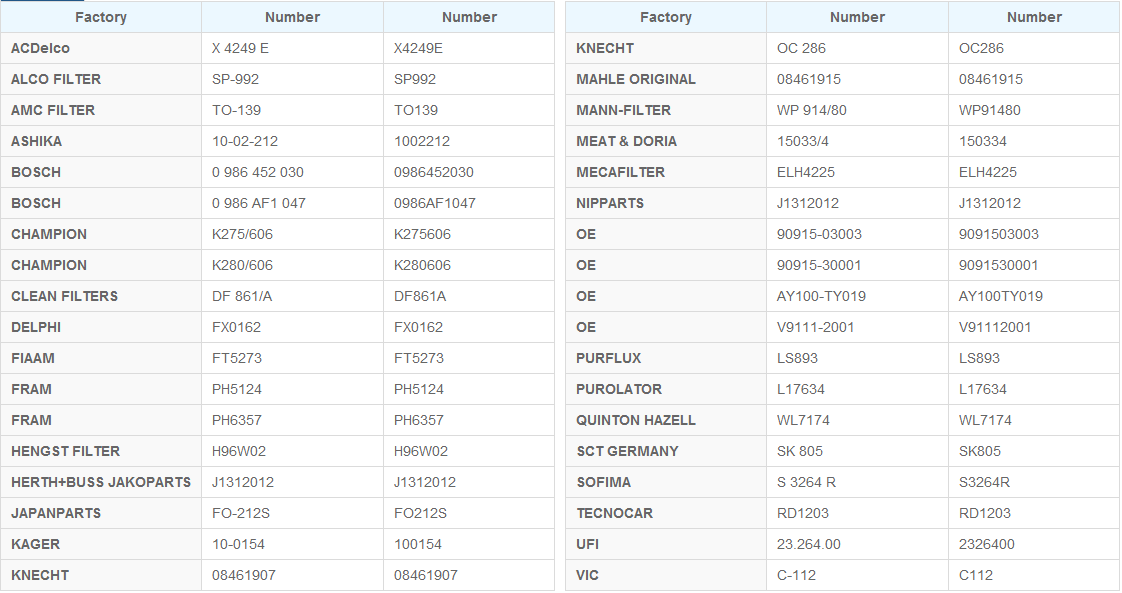Click the QUINTON HAZELL factory name
1122x593 pixels.
635,420
